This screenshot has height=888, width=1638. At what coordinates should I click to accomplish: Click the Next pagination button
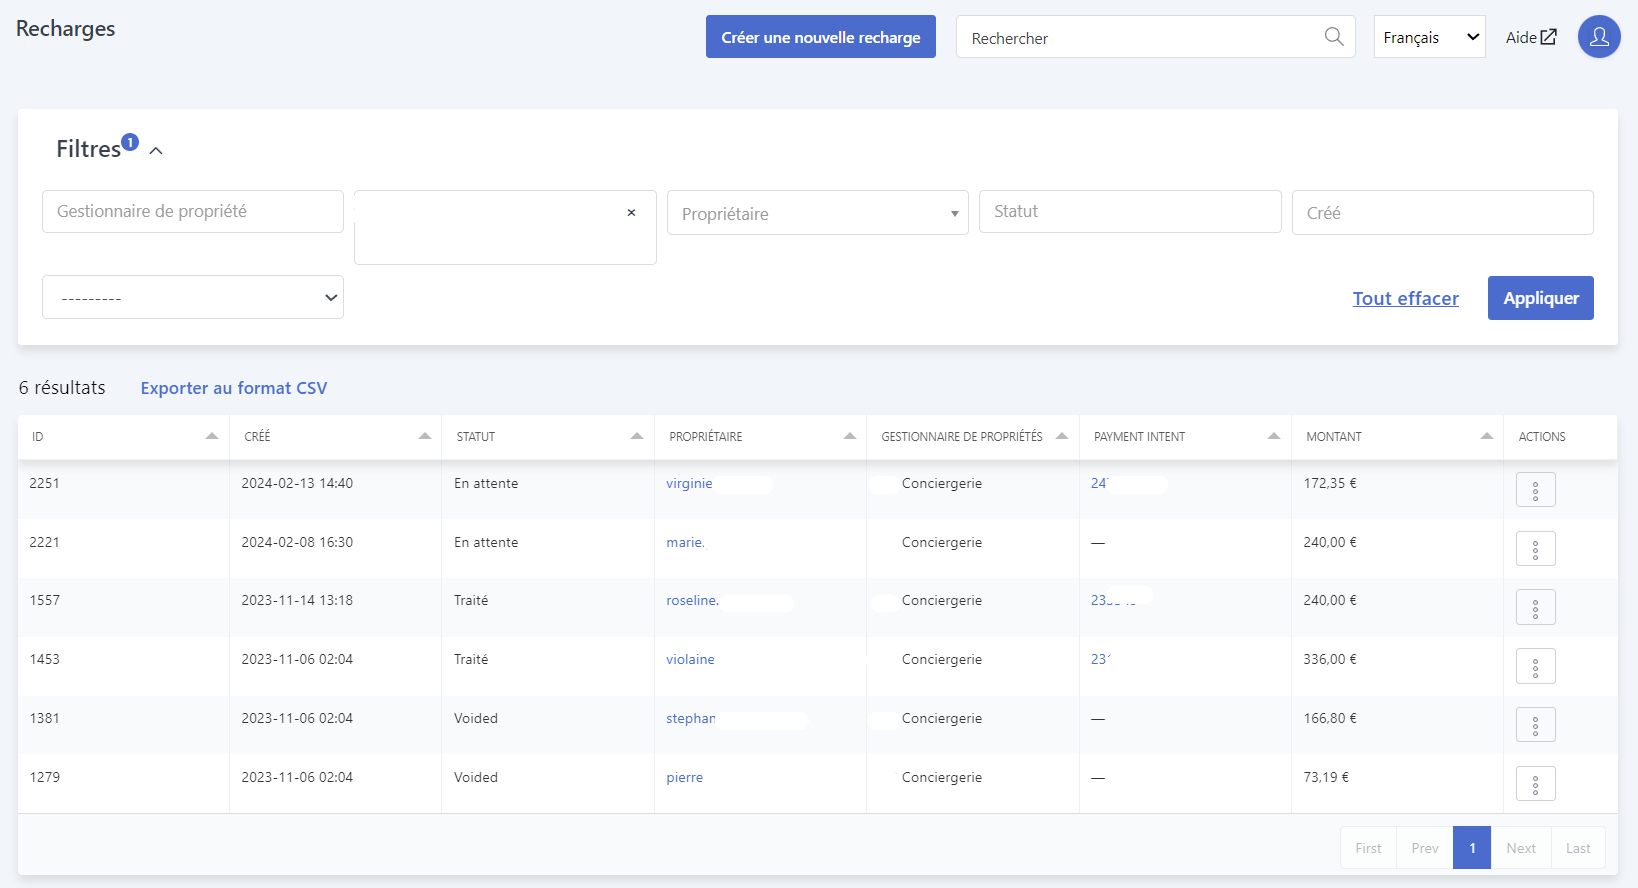tap(1521, 848)
